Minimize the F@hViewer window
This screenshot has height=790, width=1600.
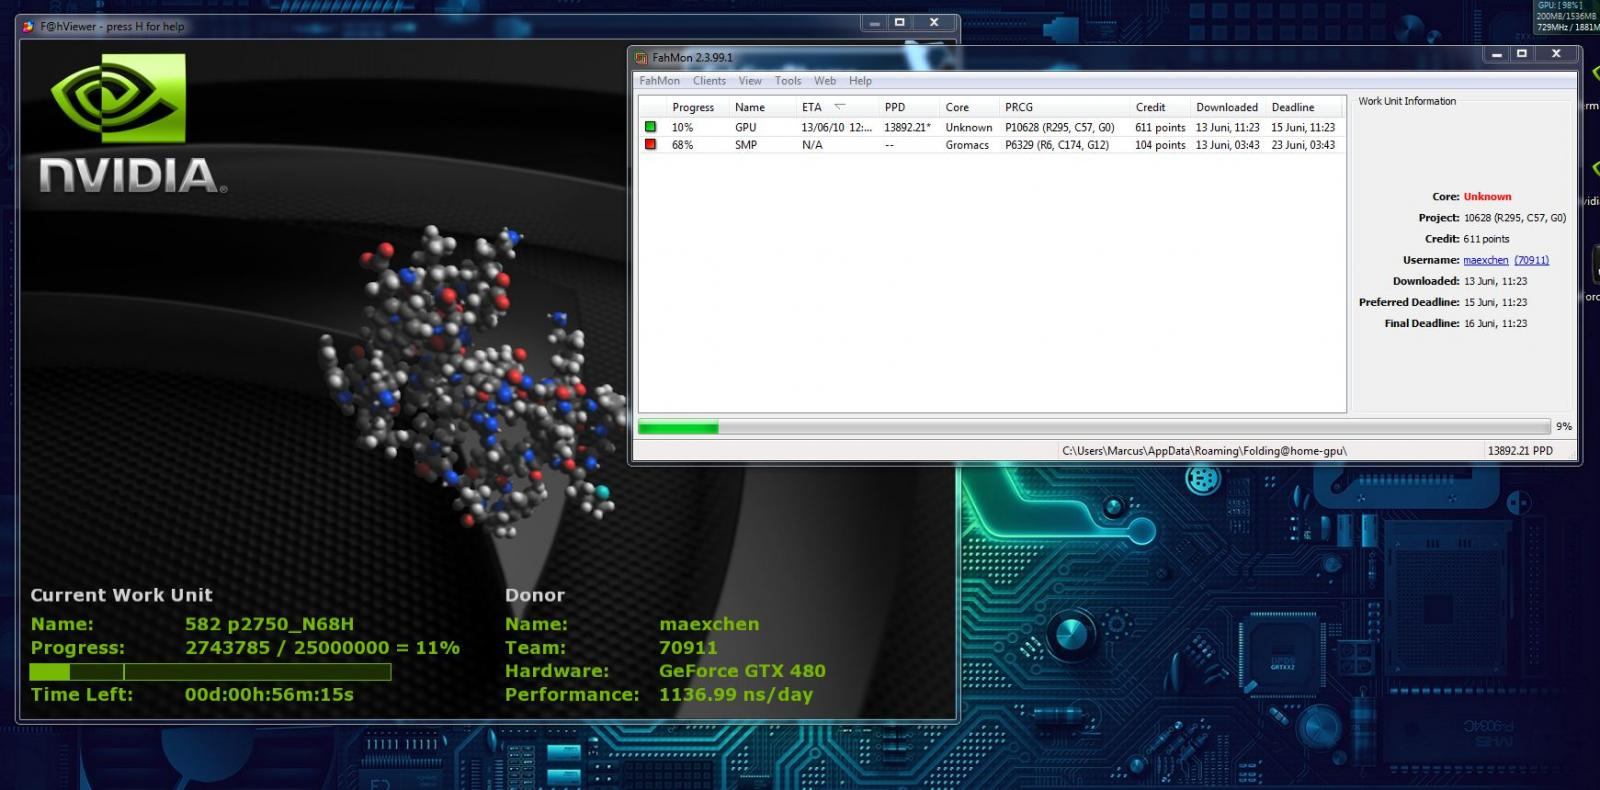(x=875, y=22)
